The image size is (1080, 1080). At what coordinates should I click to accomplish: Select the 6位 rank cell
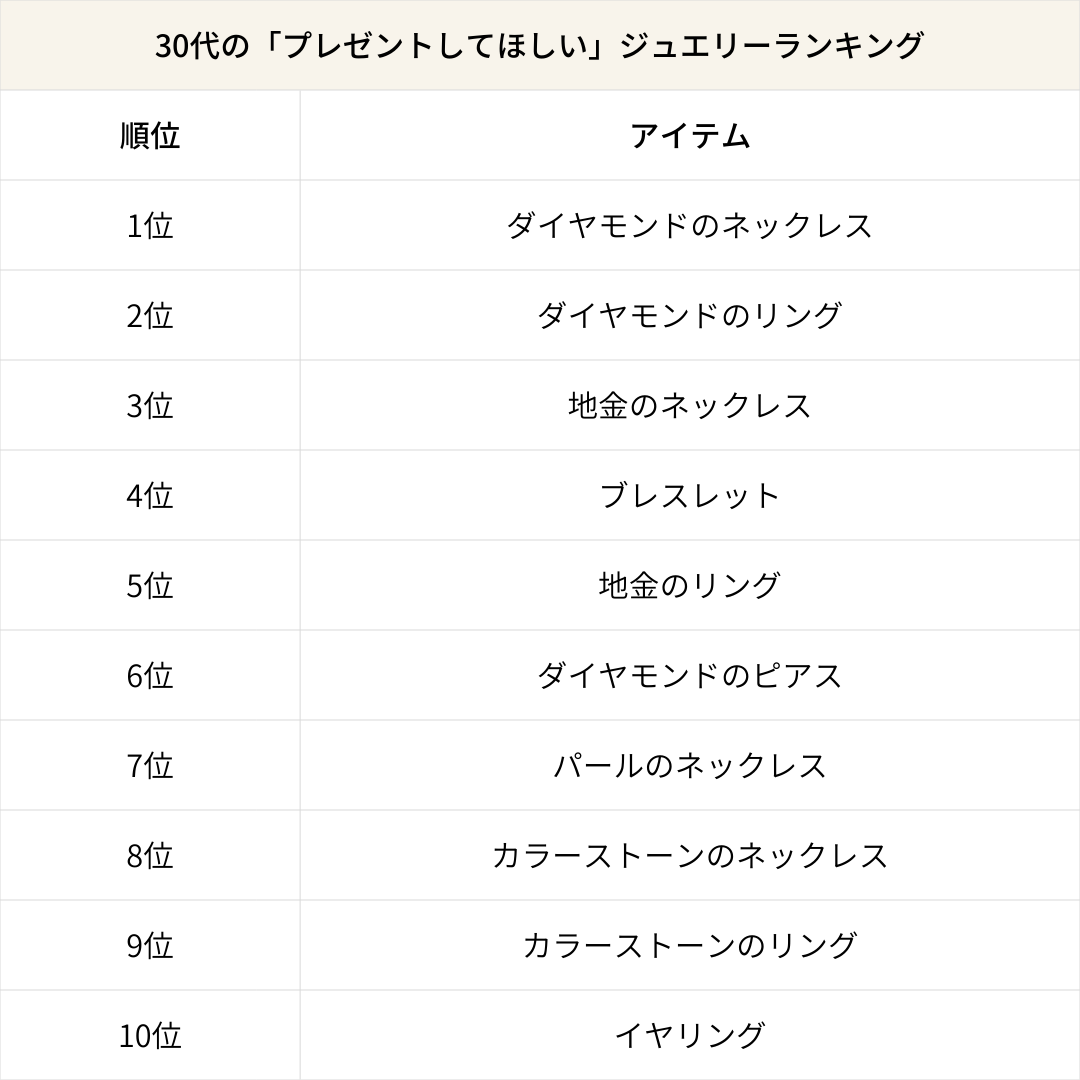pyautogui.click(x=150, y=676)
